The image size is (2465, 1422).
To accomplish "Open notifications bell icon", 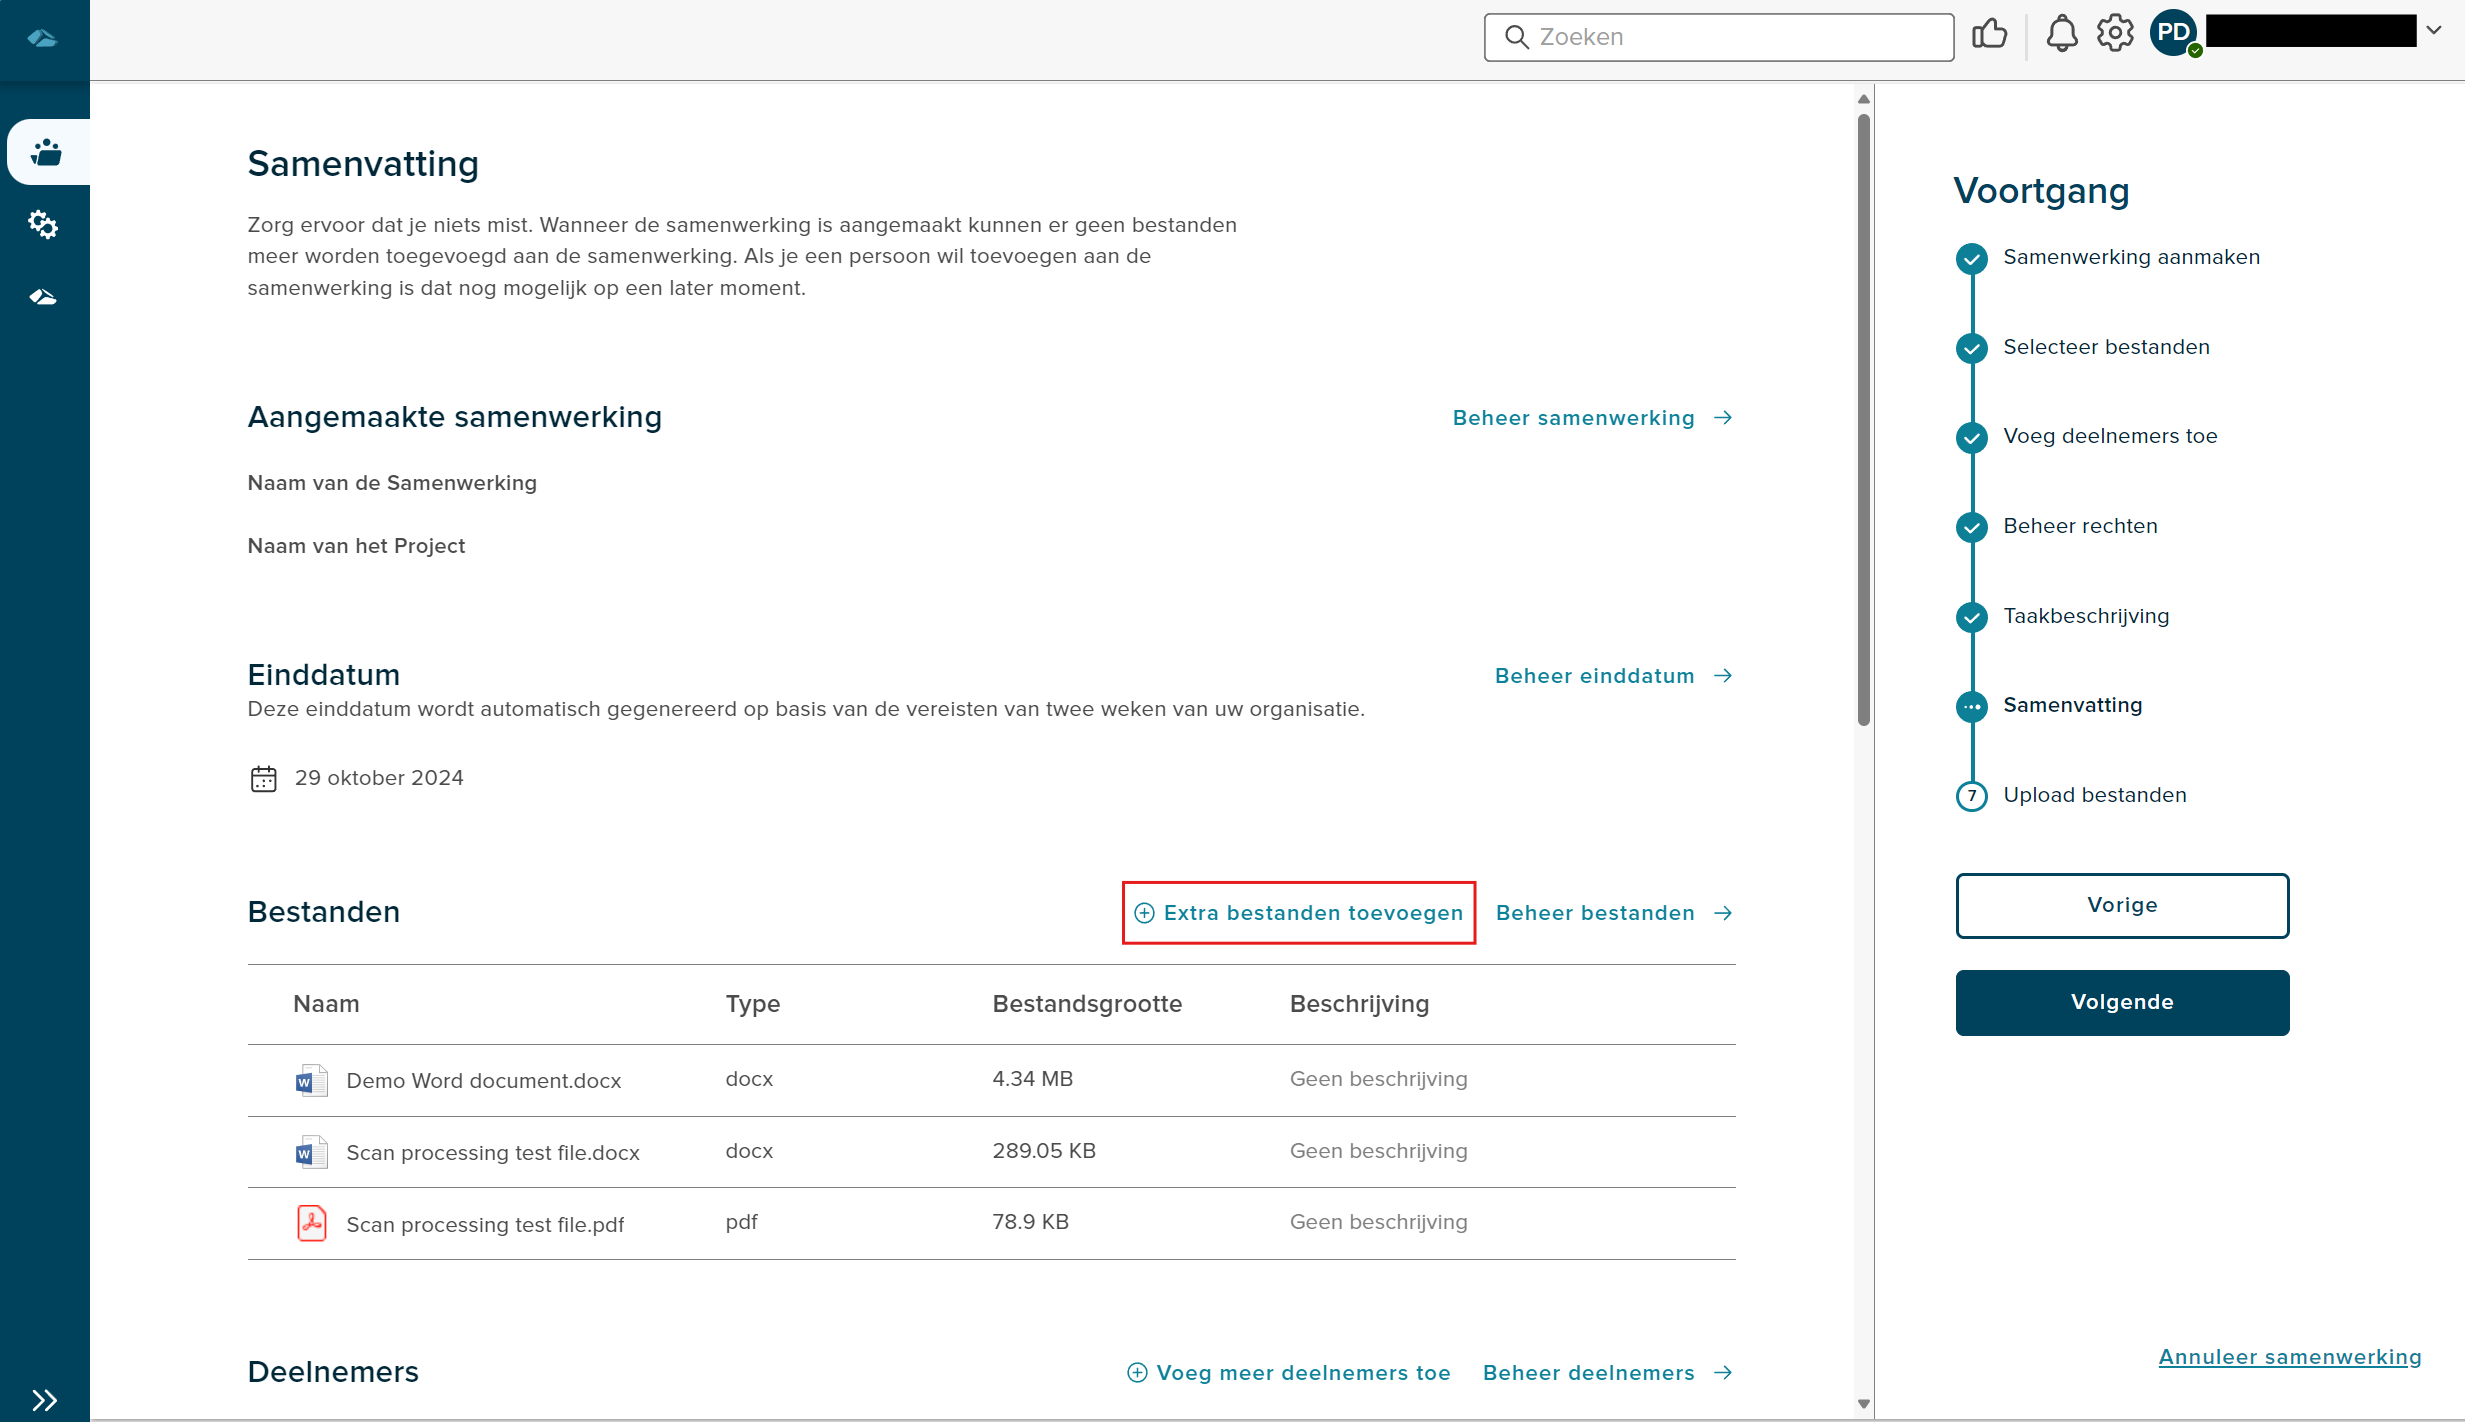I will click(x=2061, y=34).
